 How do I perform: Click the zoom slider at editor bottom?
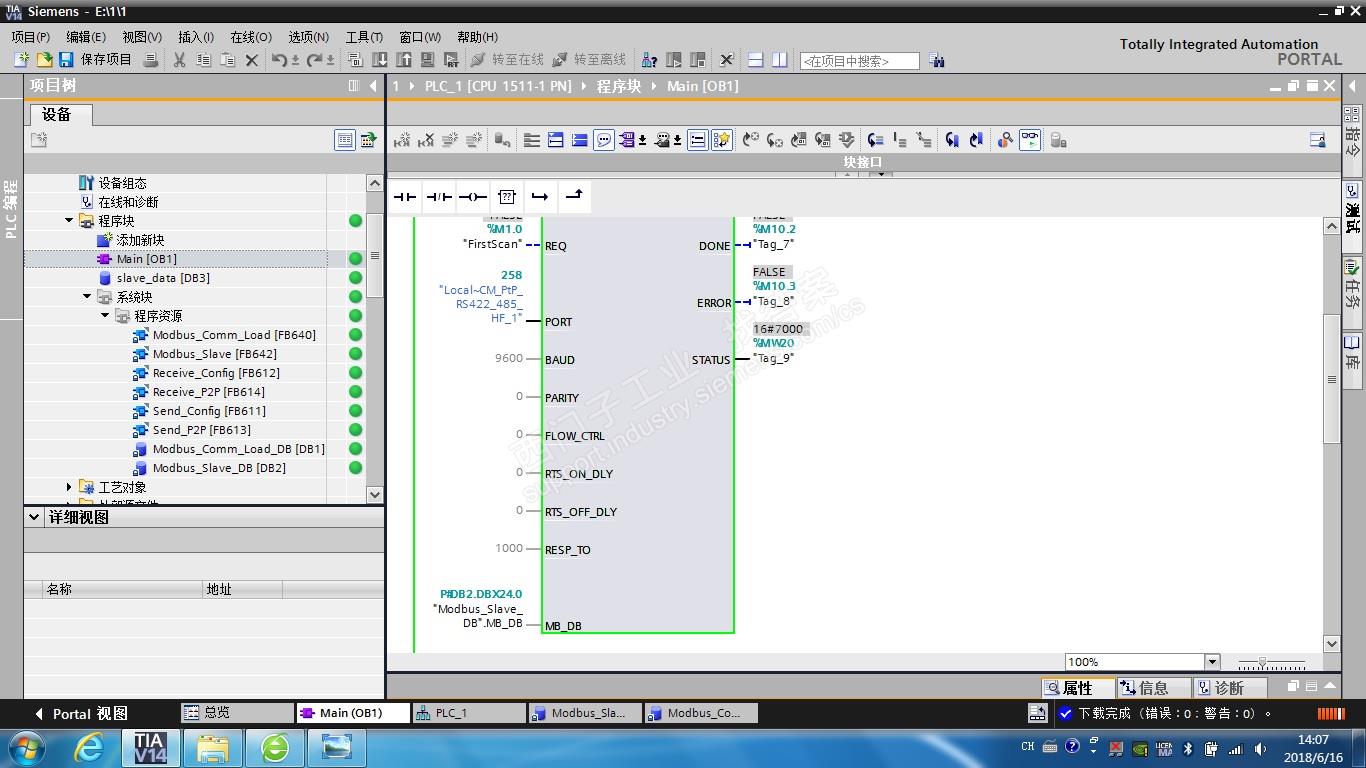pos(1263,663)
